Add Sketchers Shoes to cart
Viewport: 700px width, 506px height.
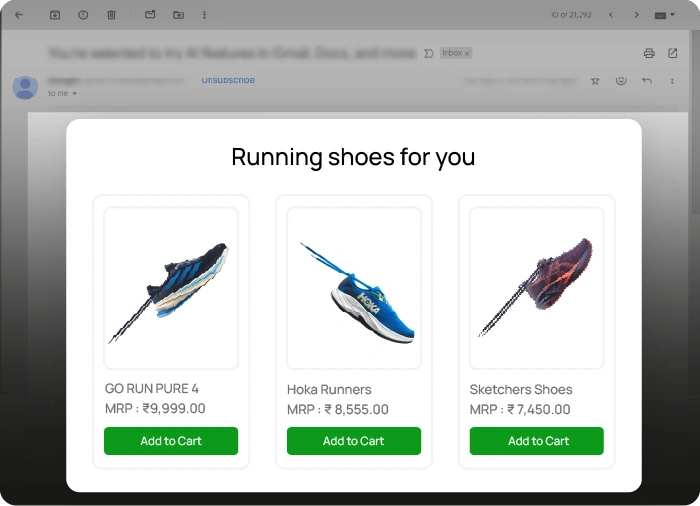pyautogui.click(x=537, y=441)
